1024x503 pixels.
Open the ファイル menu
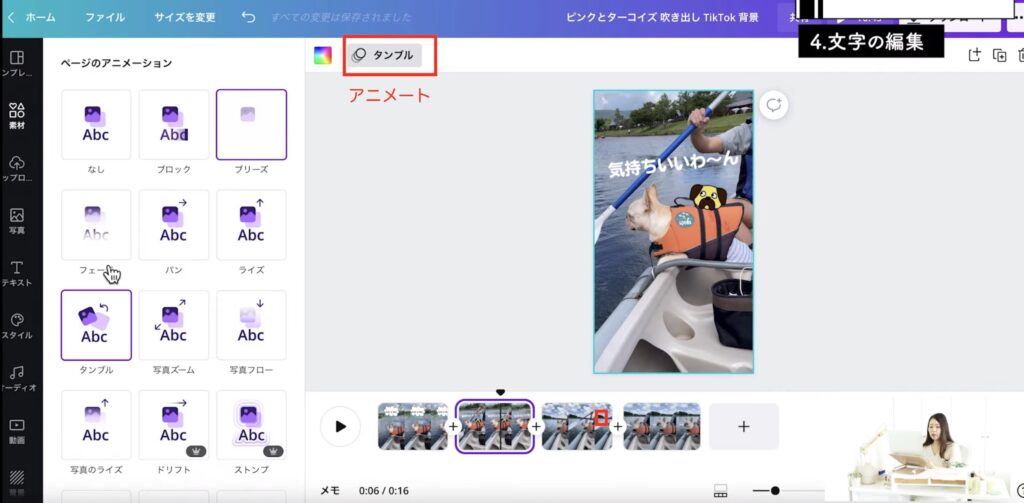(104, 18)
